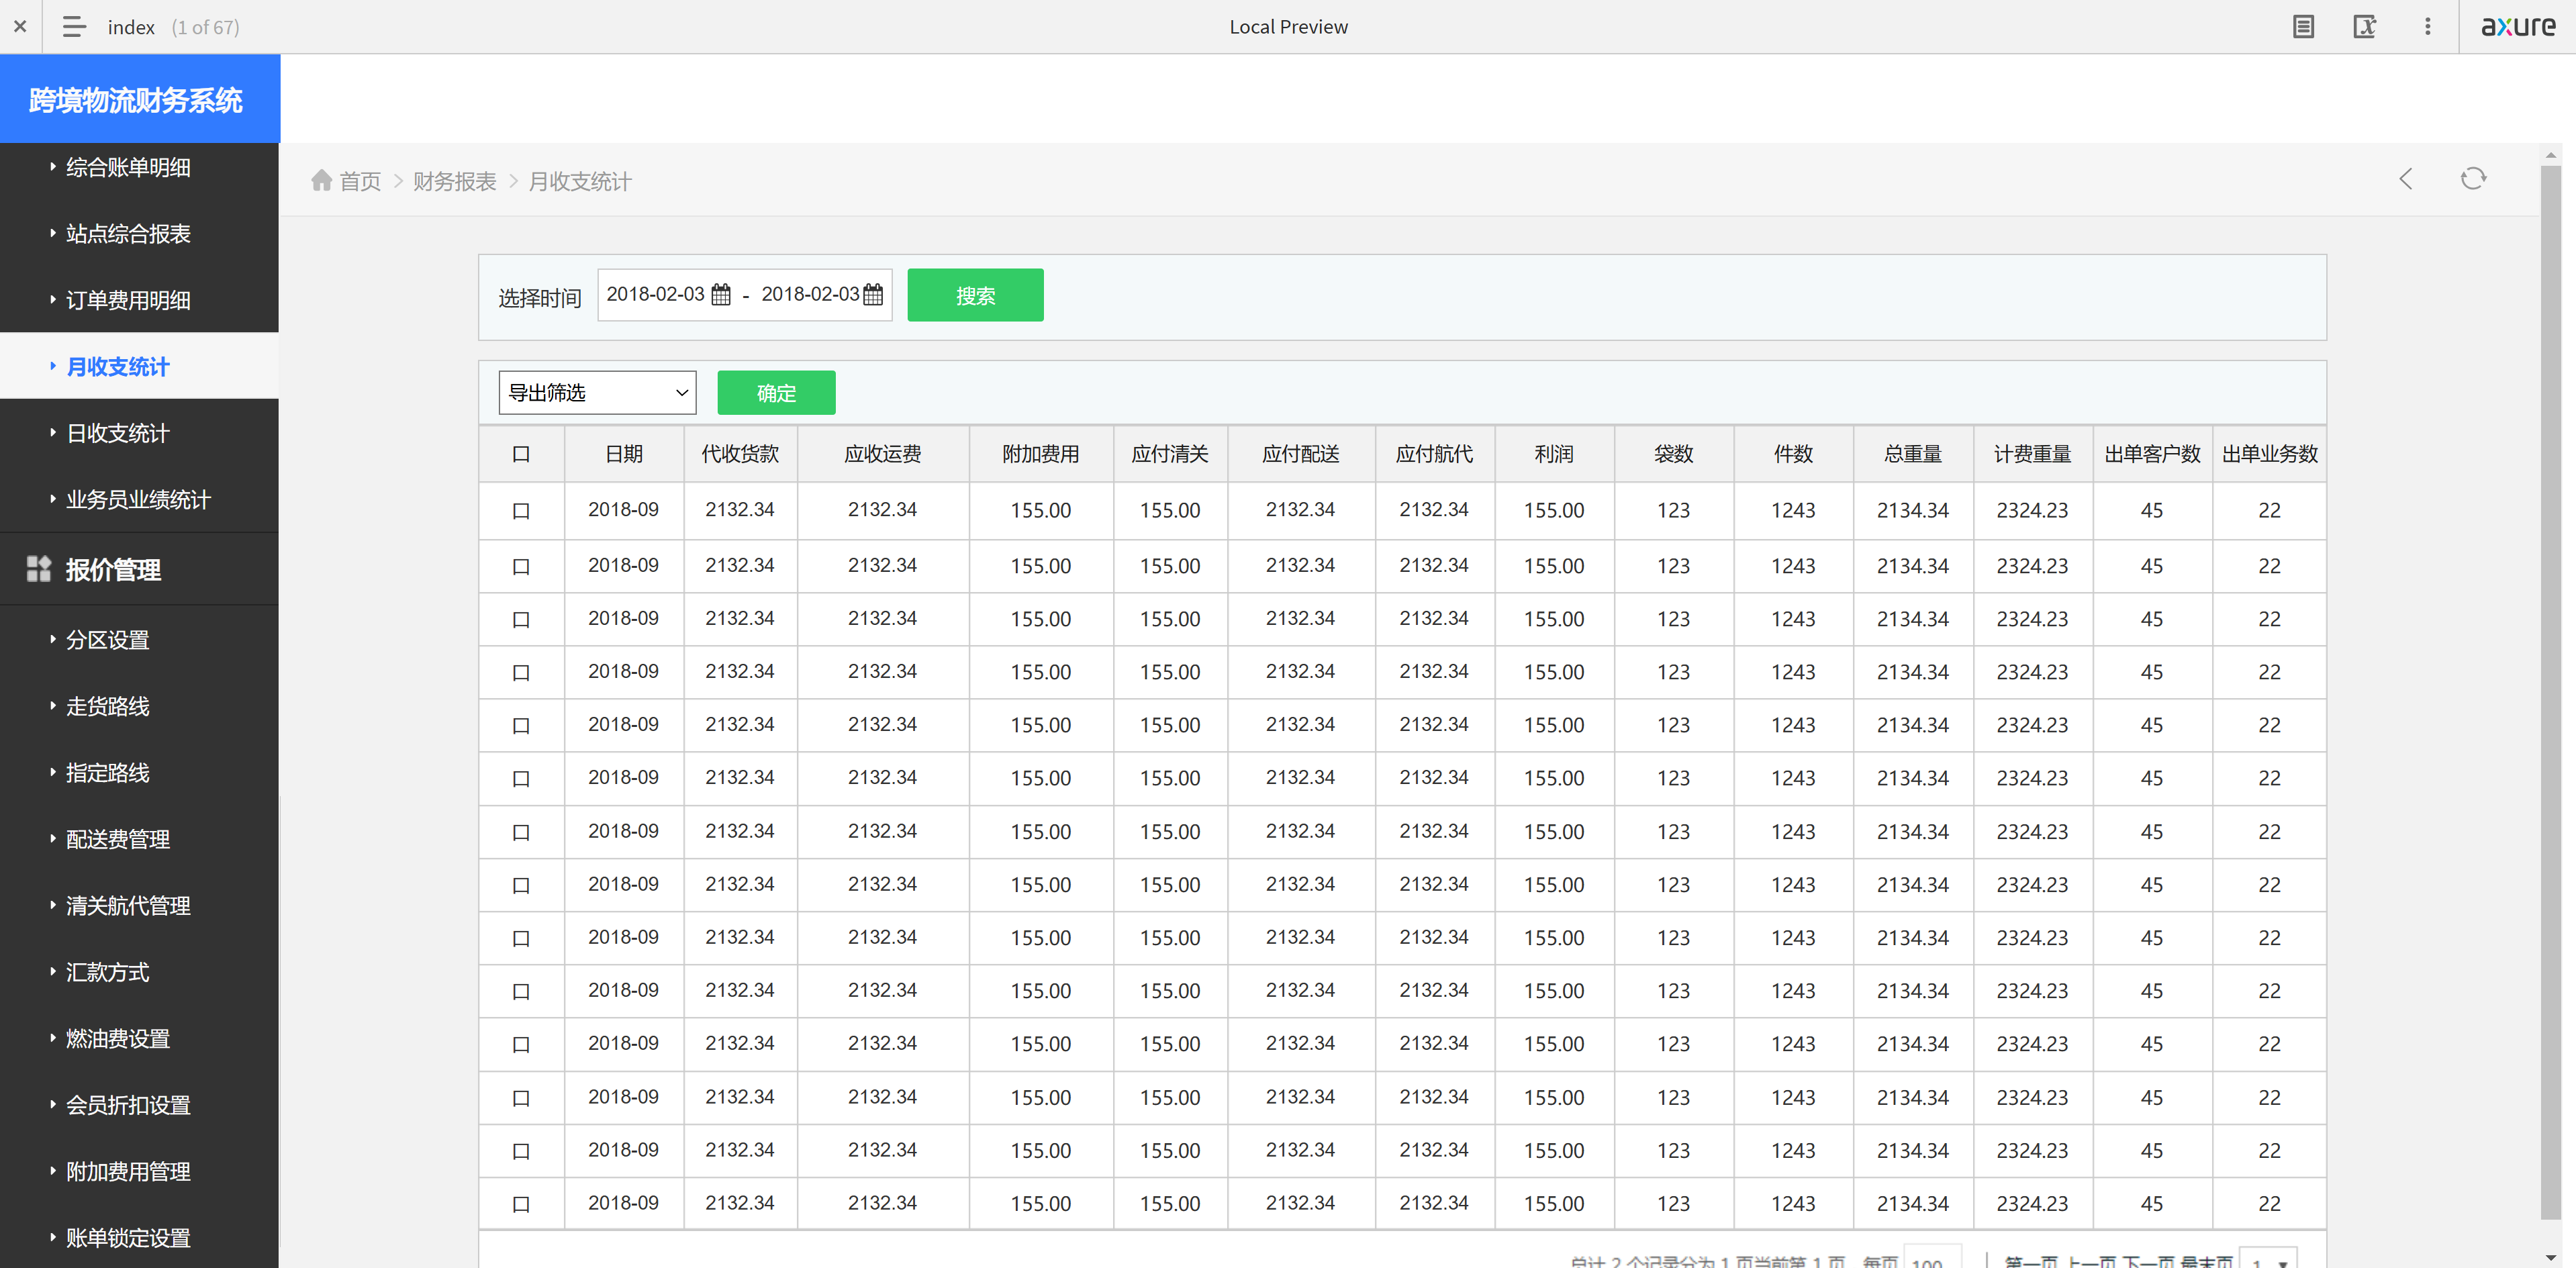
Task: Click the back arrow icon
Action: (2406, 179)
